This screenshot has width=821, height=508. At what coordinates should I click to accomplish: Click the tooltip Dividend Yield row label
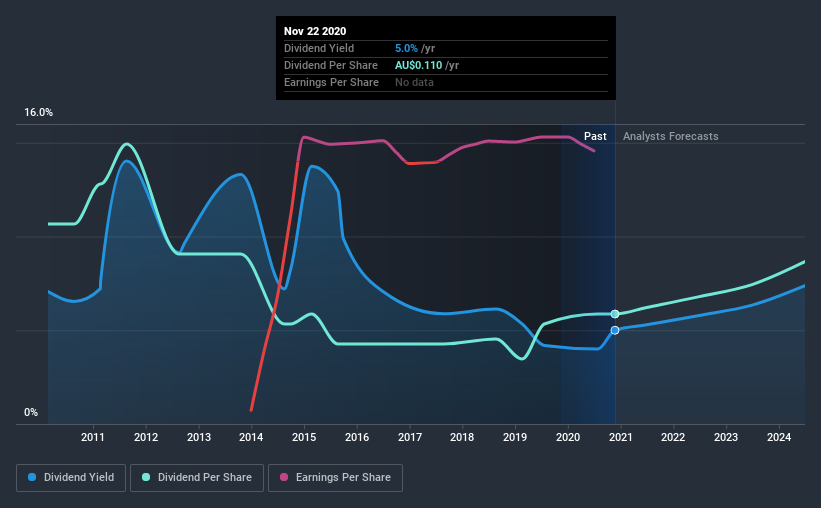tap(319, 48)
